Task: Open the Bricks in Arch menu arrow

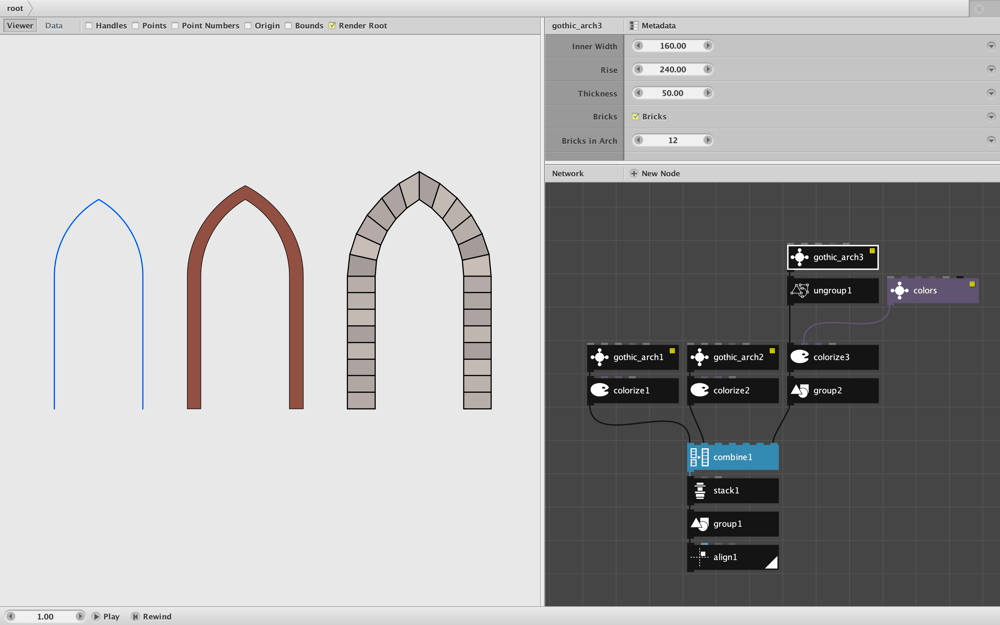Action: click(991, 140)
